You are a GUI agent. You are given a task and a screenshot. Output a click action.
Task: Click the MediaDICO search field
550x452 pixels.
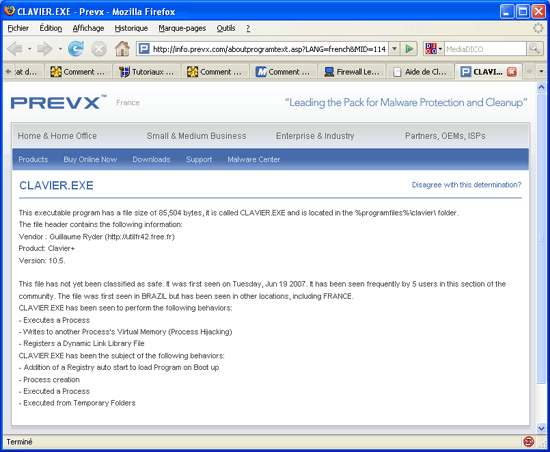click(x=485, y=49)
